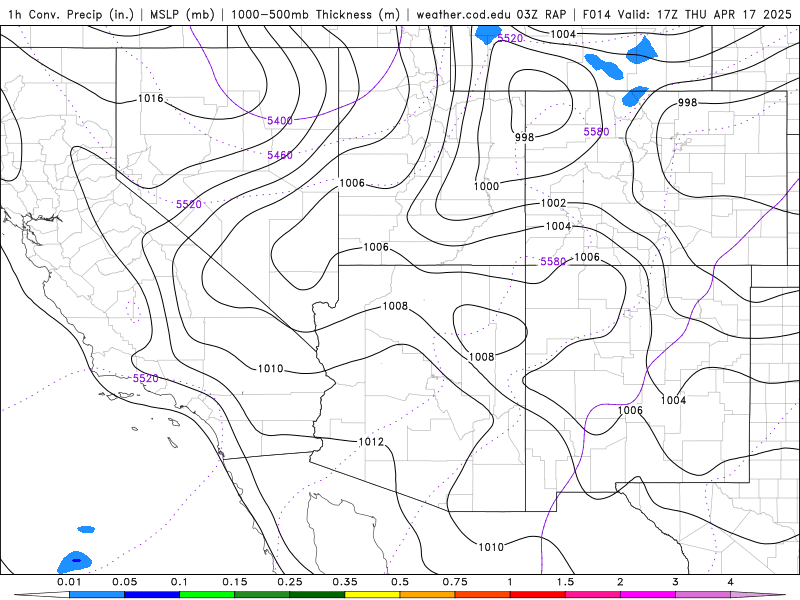Click the '0.5' legend value label

[x=400, y=582]
